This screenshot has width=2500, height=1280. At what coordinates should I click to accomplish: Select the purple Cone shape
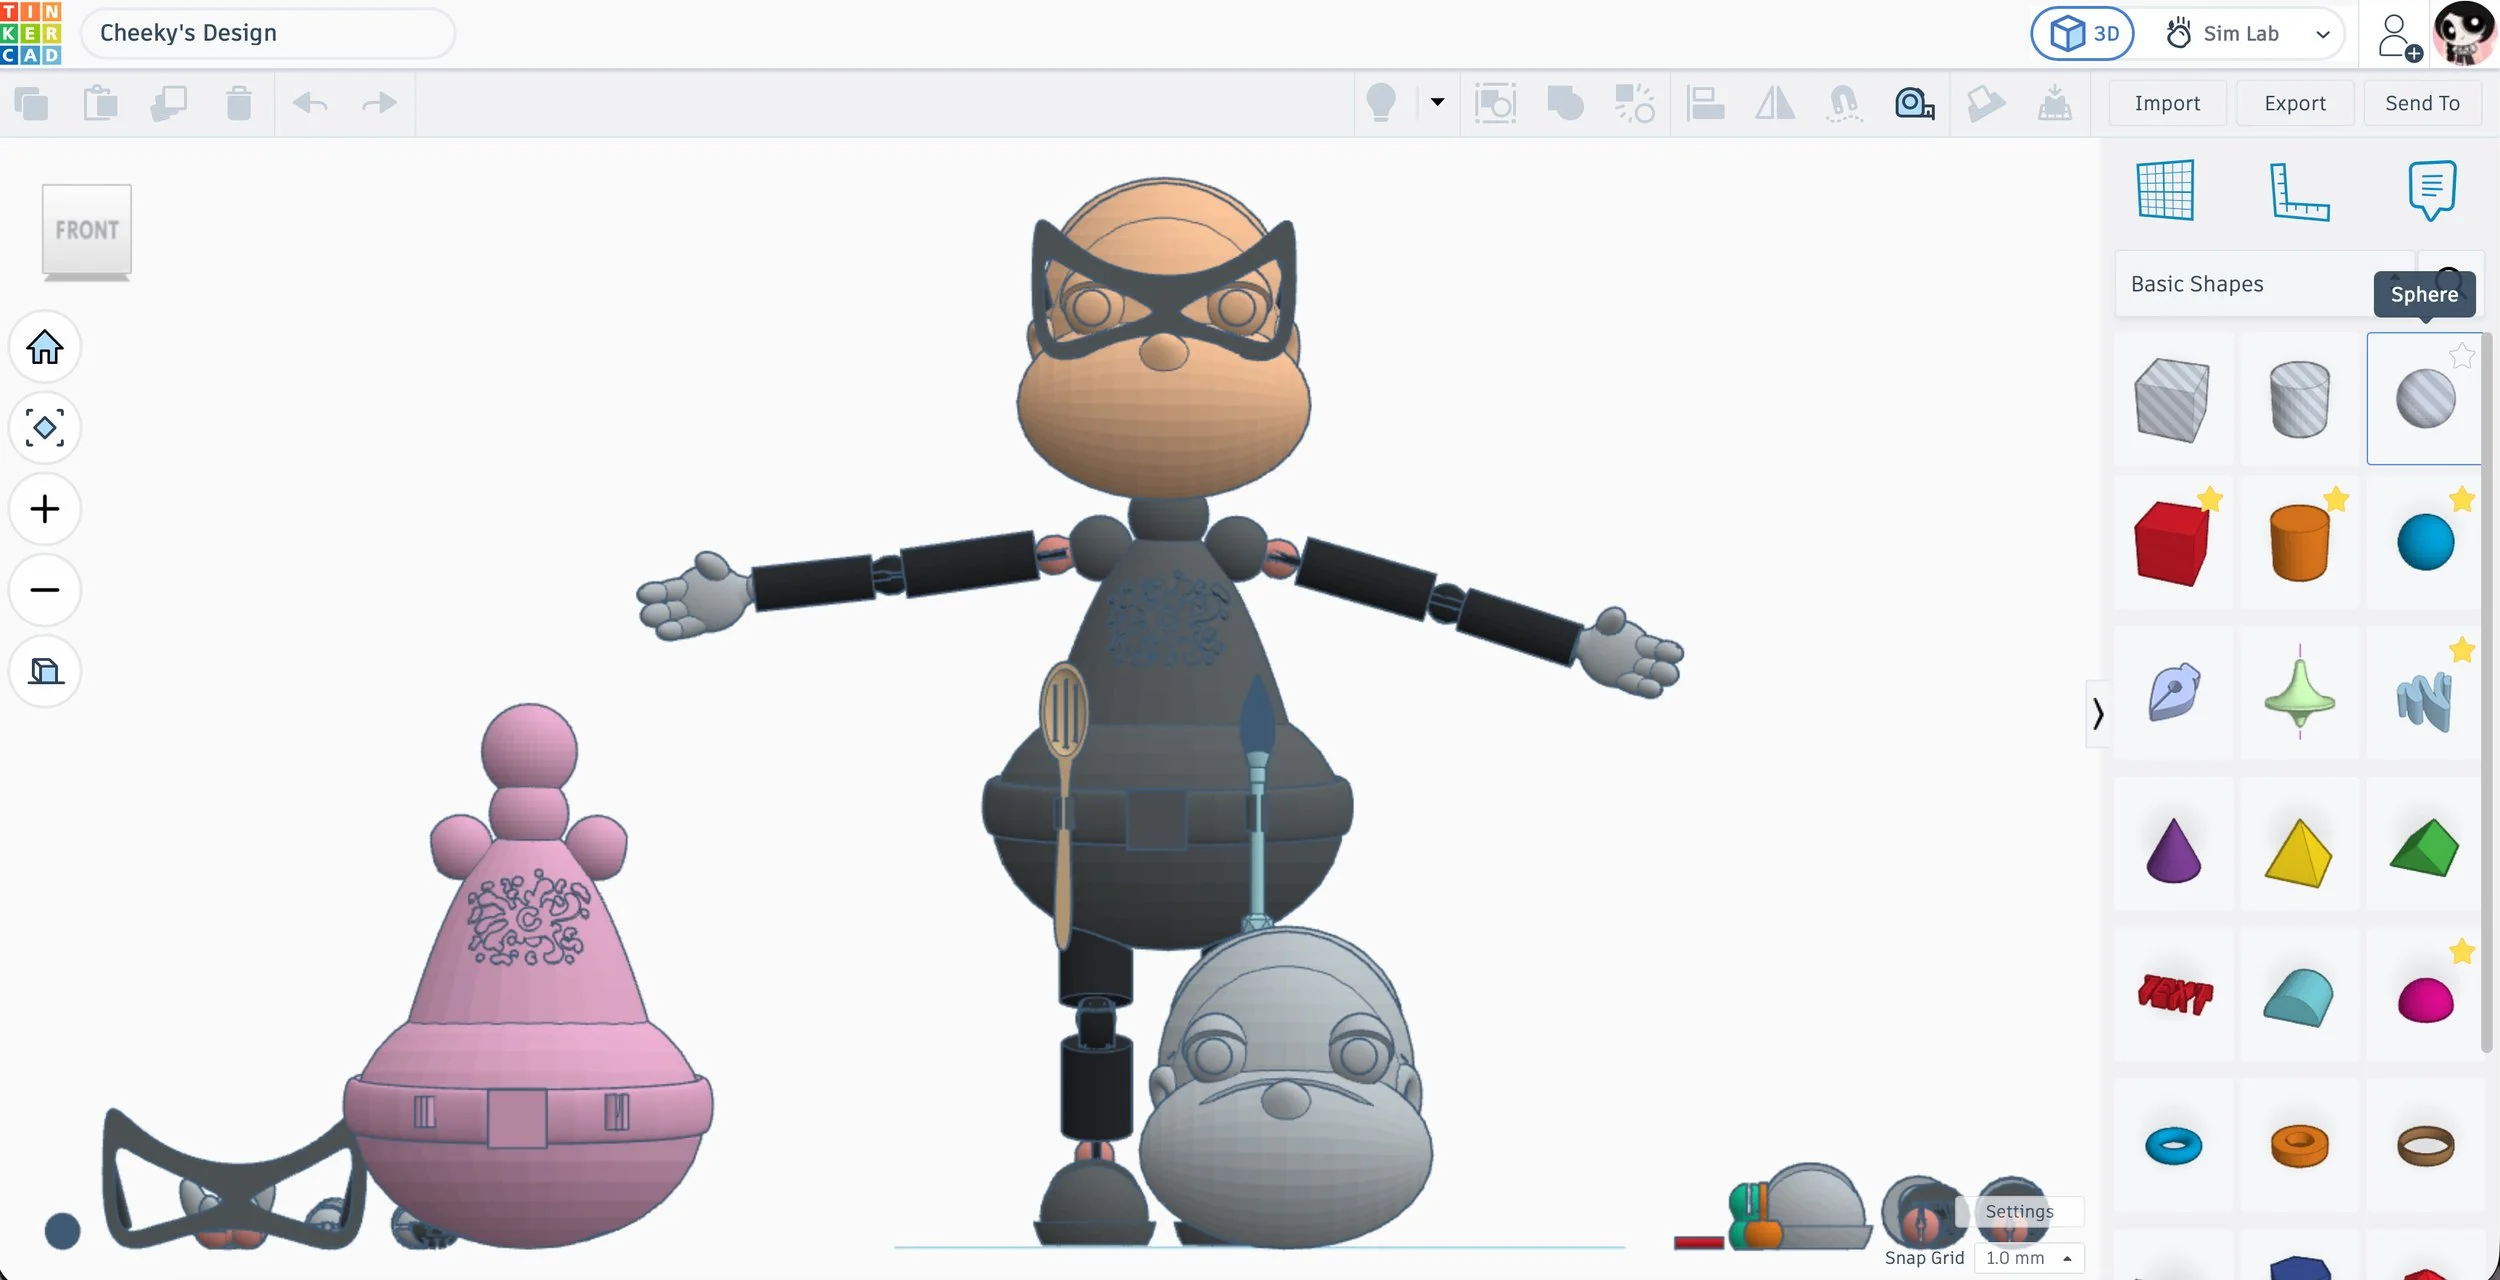[x=2172, y=849]
